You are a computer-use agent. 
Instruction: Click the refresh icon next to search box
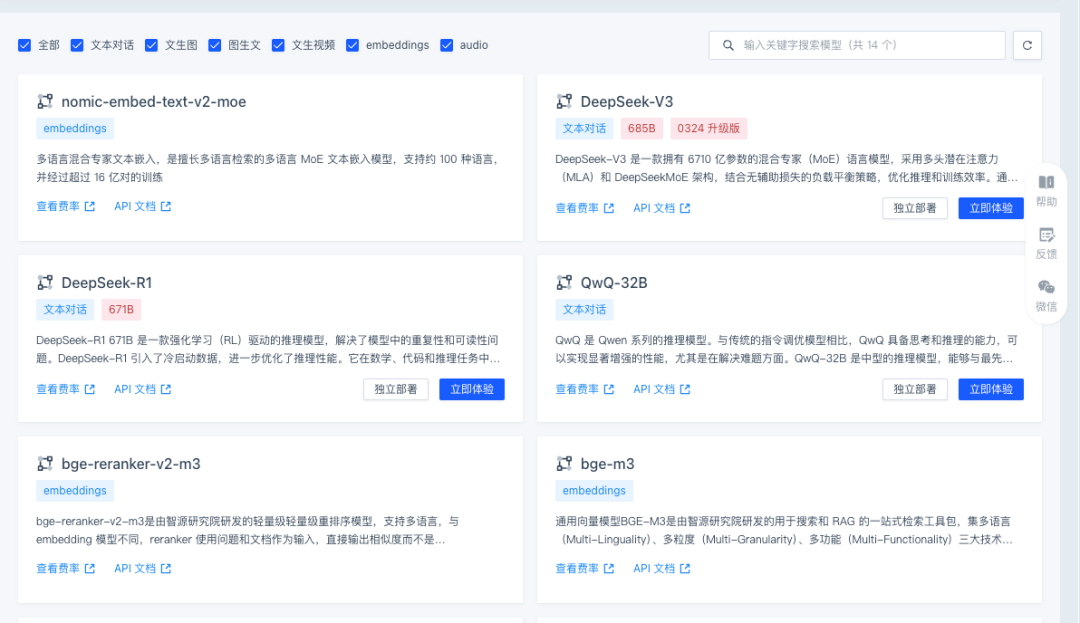pyautogui.click(x=1027, y=45)
